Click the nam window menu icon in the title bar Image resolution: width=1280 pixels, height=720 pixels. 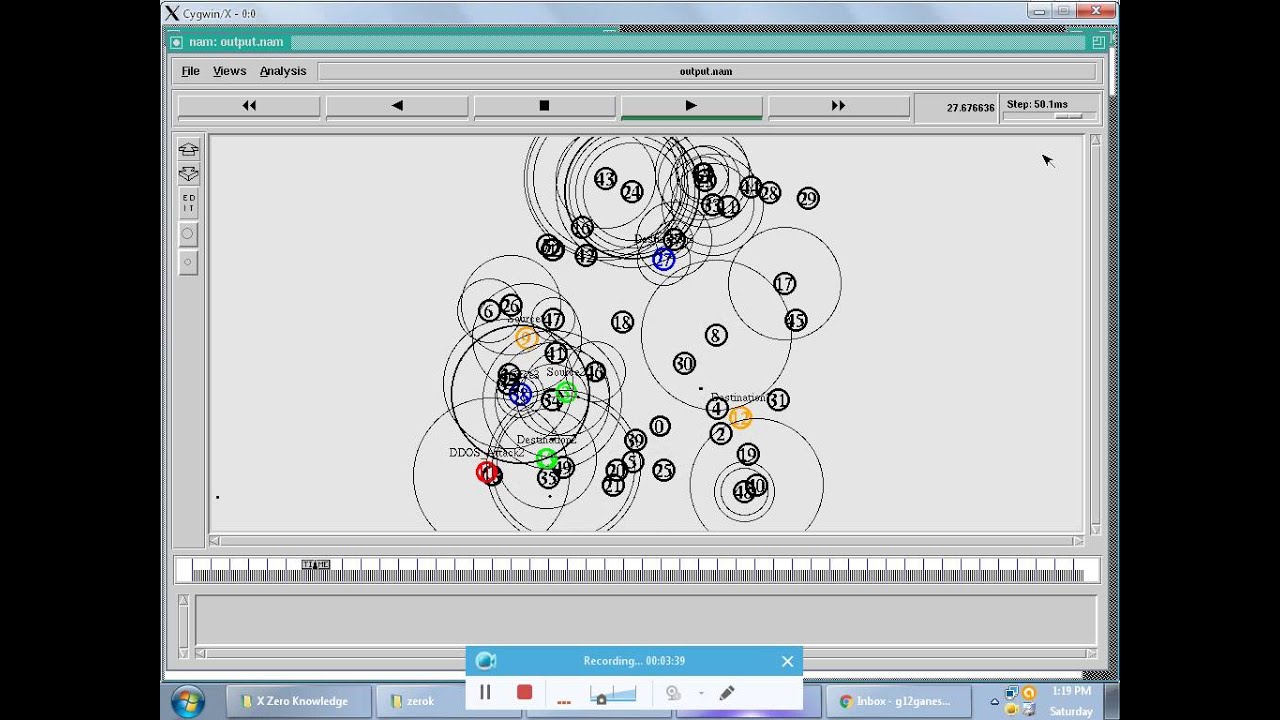[x=176, y=42]
